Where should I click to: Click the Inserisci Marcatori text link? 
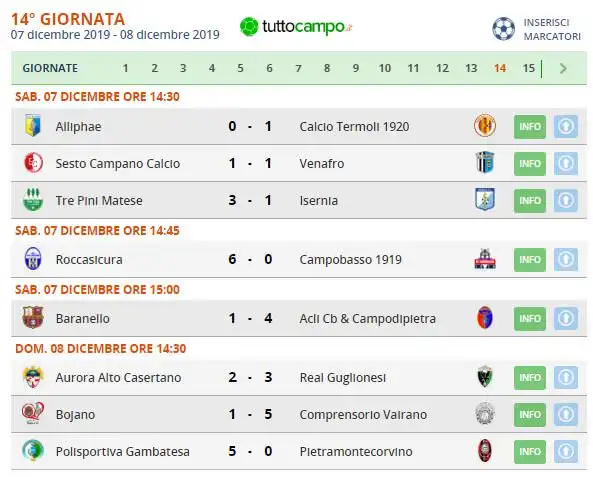coord(552,30)
